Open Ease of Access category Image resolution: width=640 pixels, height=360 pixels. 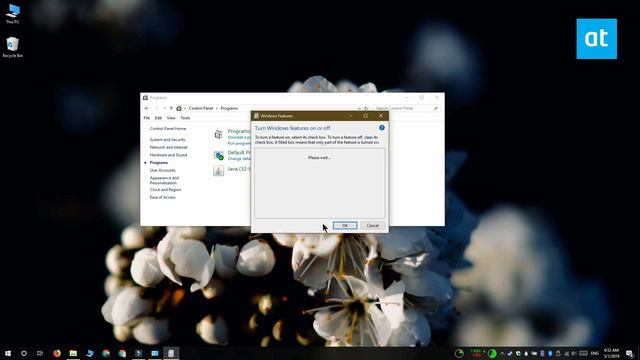pos(162,198)
